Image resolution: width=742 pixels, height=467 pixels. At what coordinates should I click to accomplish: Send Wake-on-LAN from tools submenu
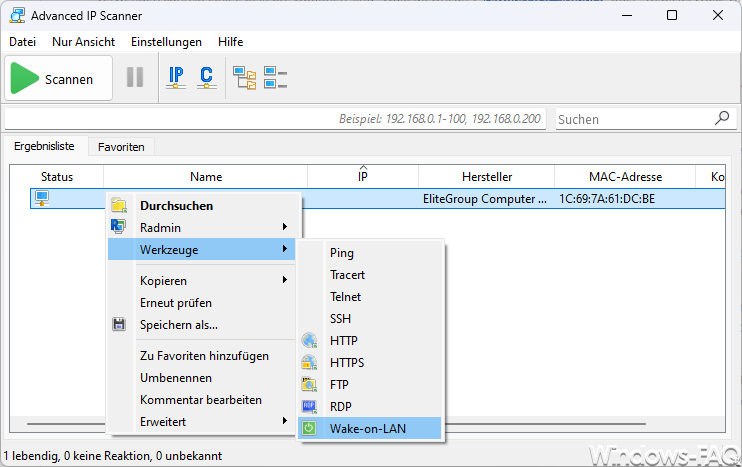(370, 428)
